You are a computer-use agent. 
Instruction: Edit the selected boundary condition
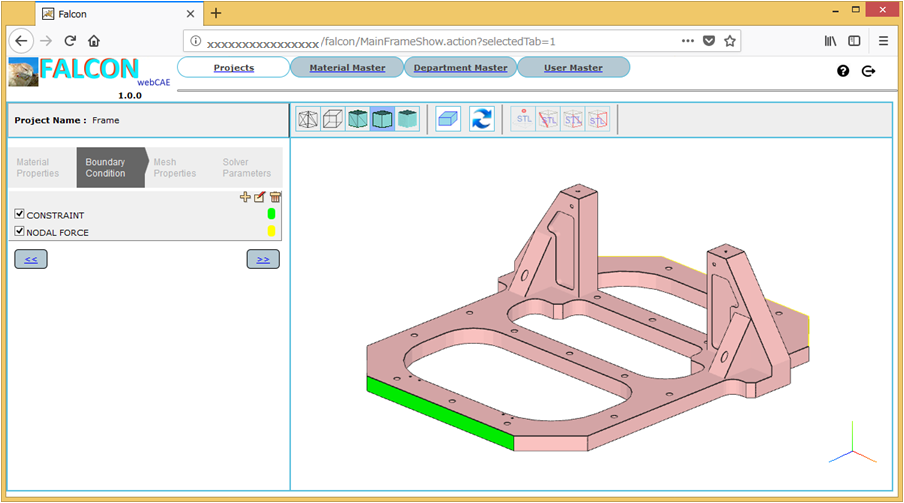[260, 198]
